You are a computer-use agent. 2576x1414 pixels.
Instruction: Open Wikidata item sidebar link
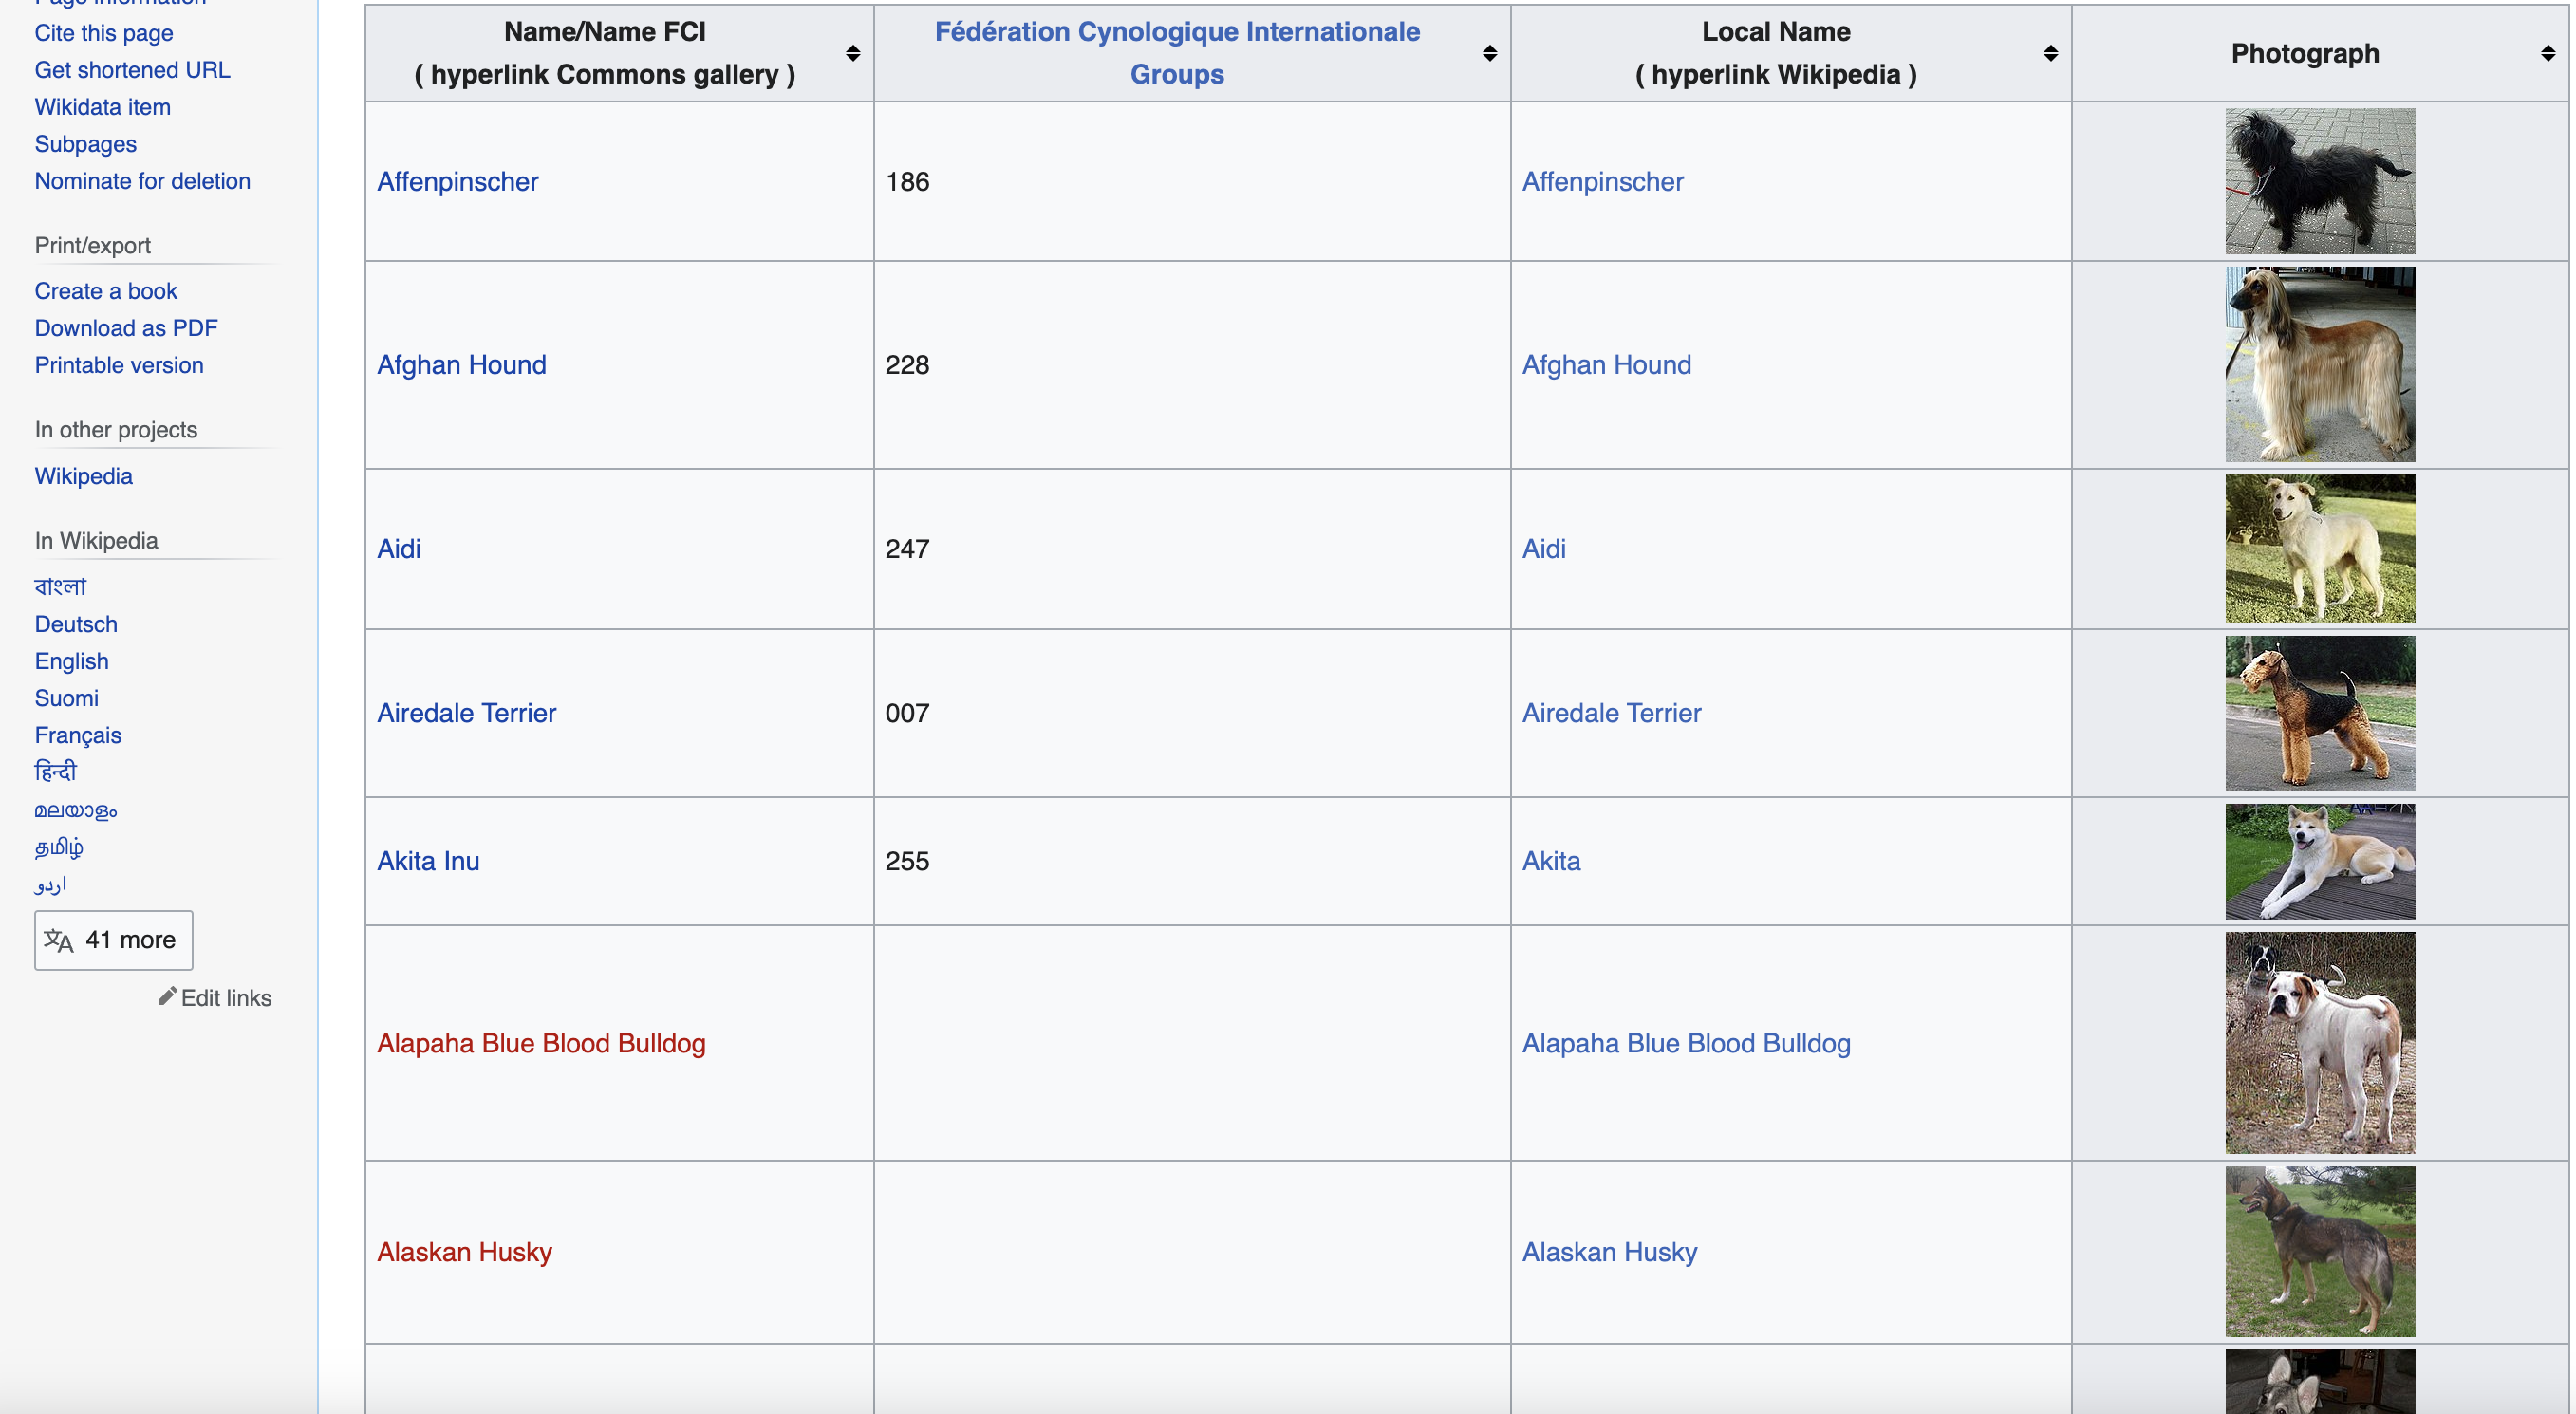103,107
